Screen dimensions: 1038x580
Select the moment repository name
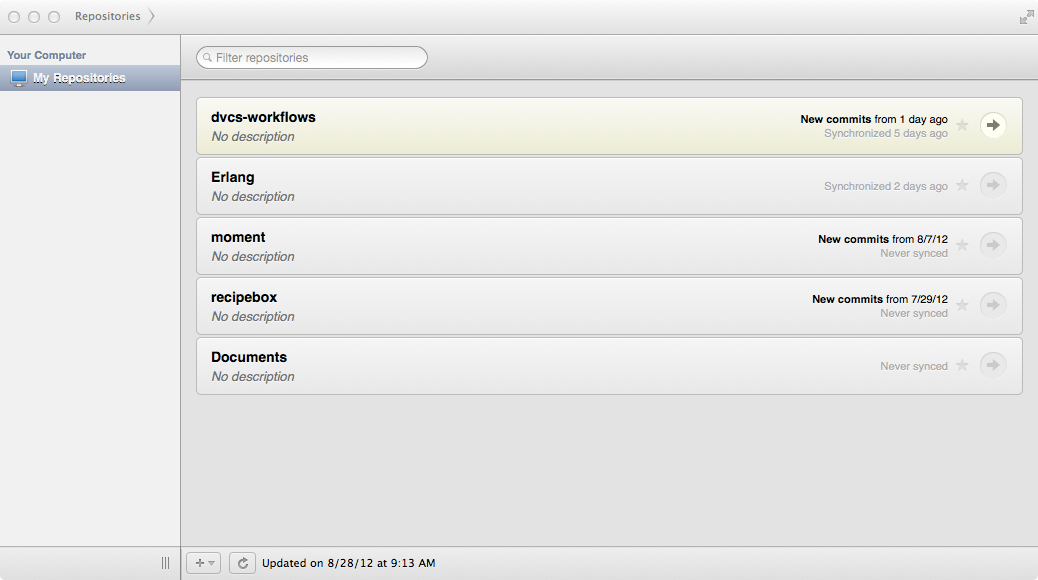tap(238, 237)
